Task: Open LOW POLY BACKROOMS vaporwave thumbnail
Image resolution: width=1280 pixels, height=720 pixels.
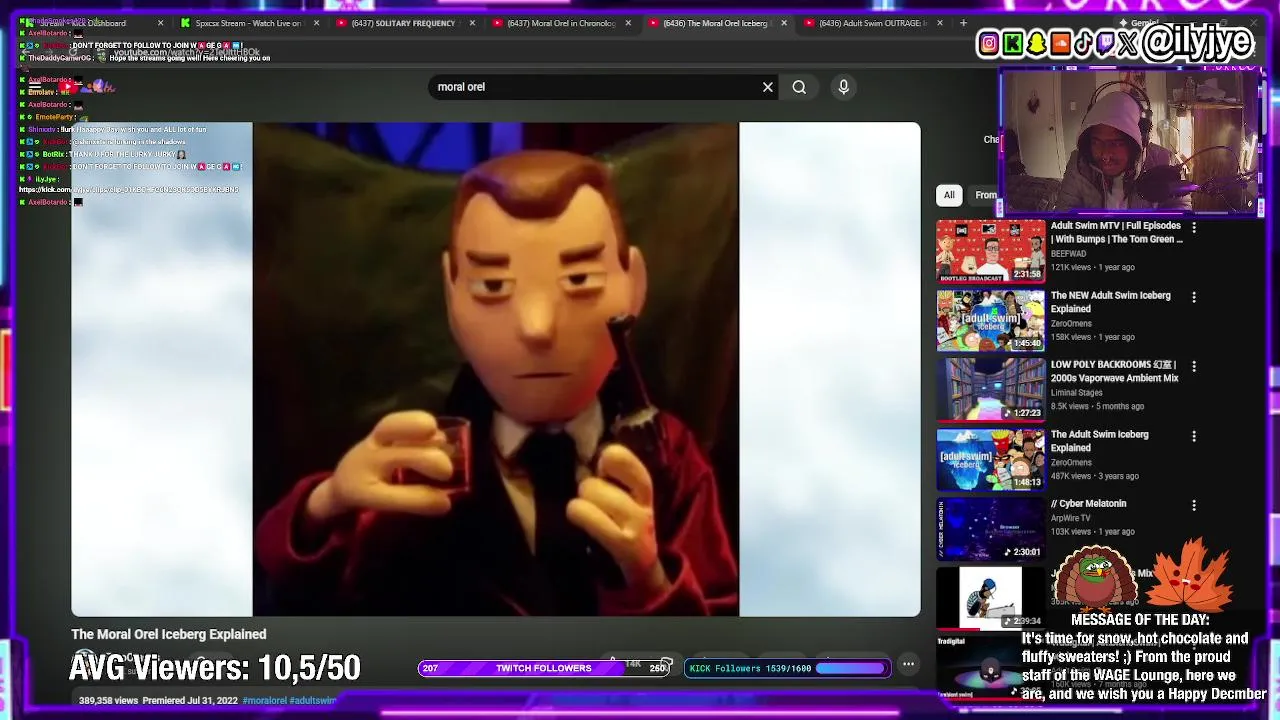Action: click(990, 390)
